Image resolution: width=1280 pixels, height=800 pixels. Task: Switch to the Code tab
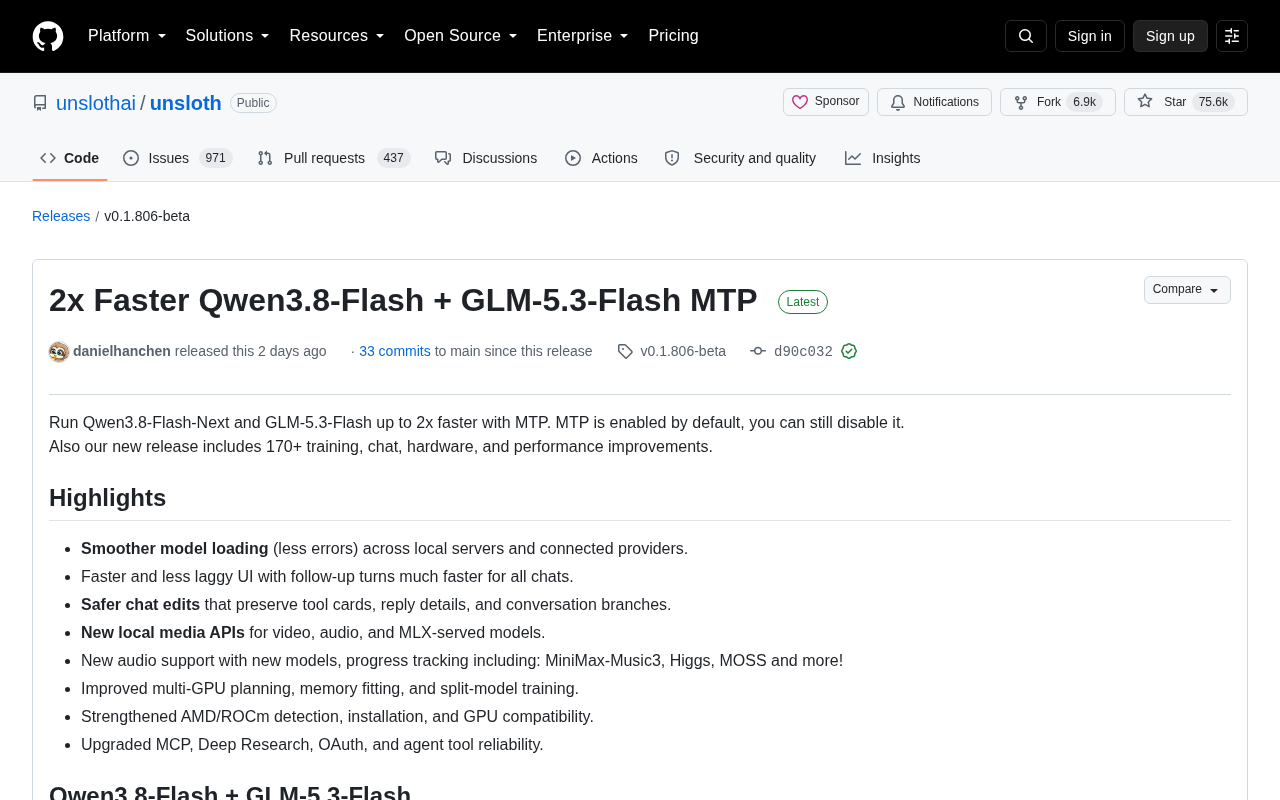click(x=70, y=158)
